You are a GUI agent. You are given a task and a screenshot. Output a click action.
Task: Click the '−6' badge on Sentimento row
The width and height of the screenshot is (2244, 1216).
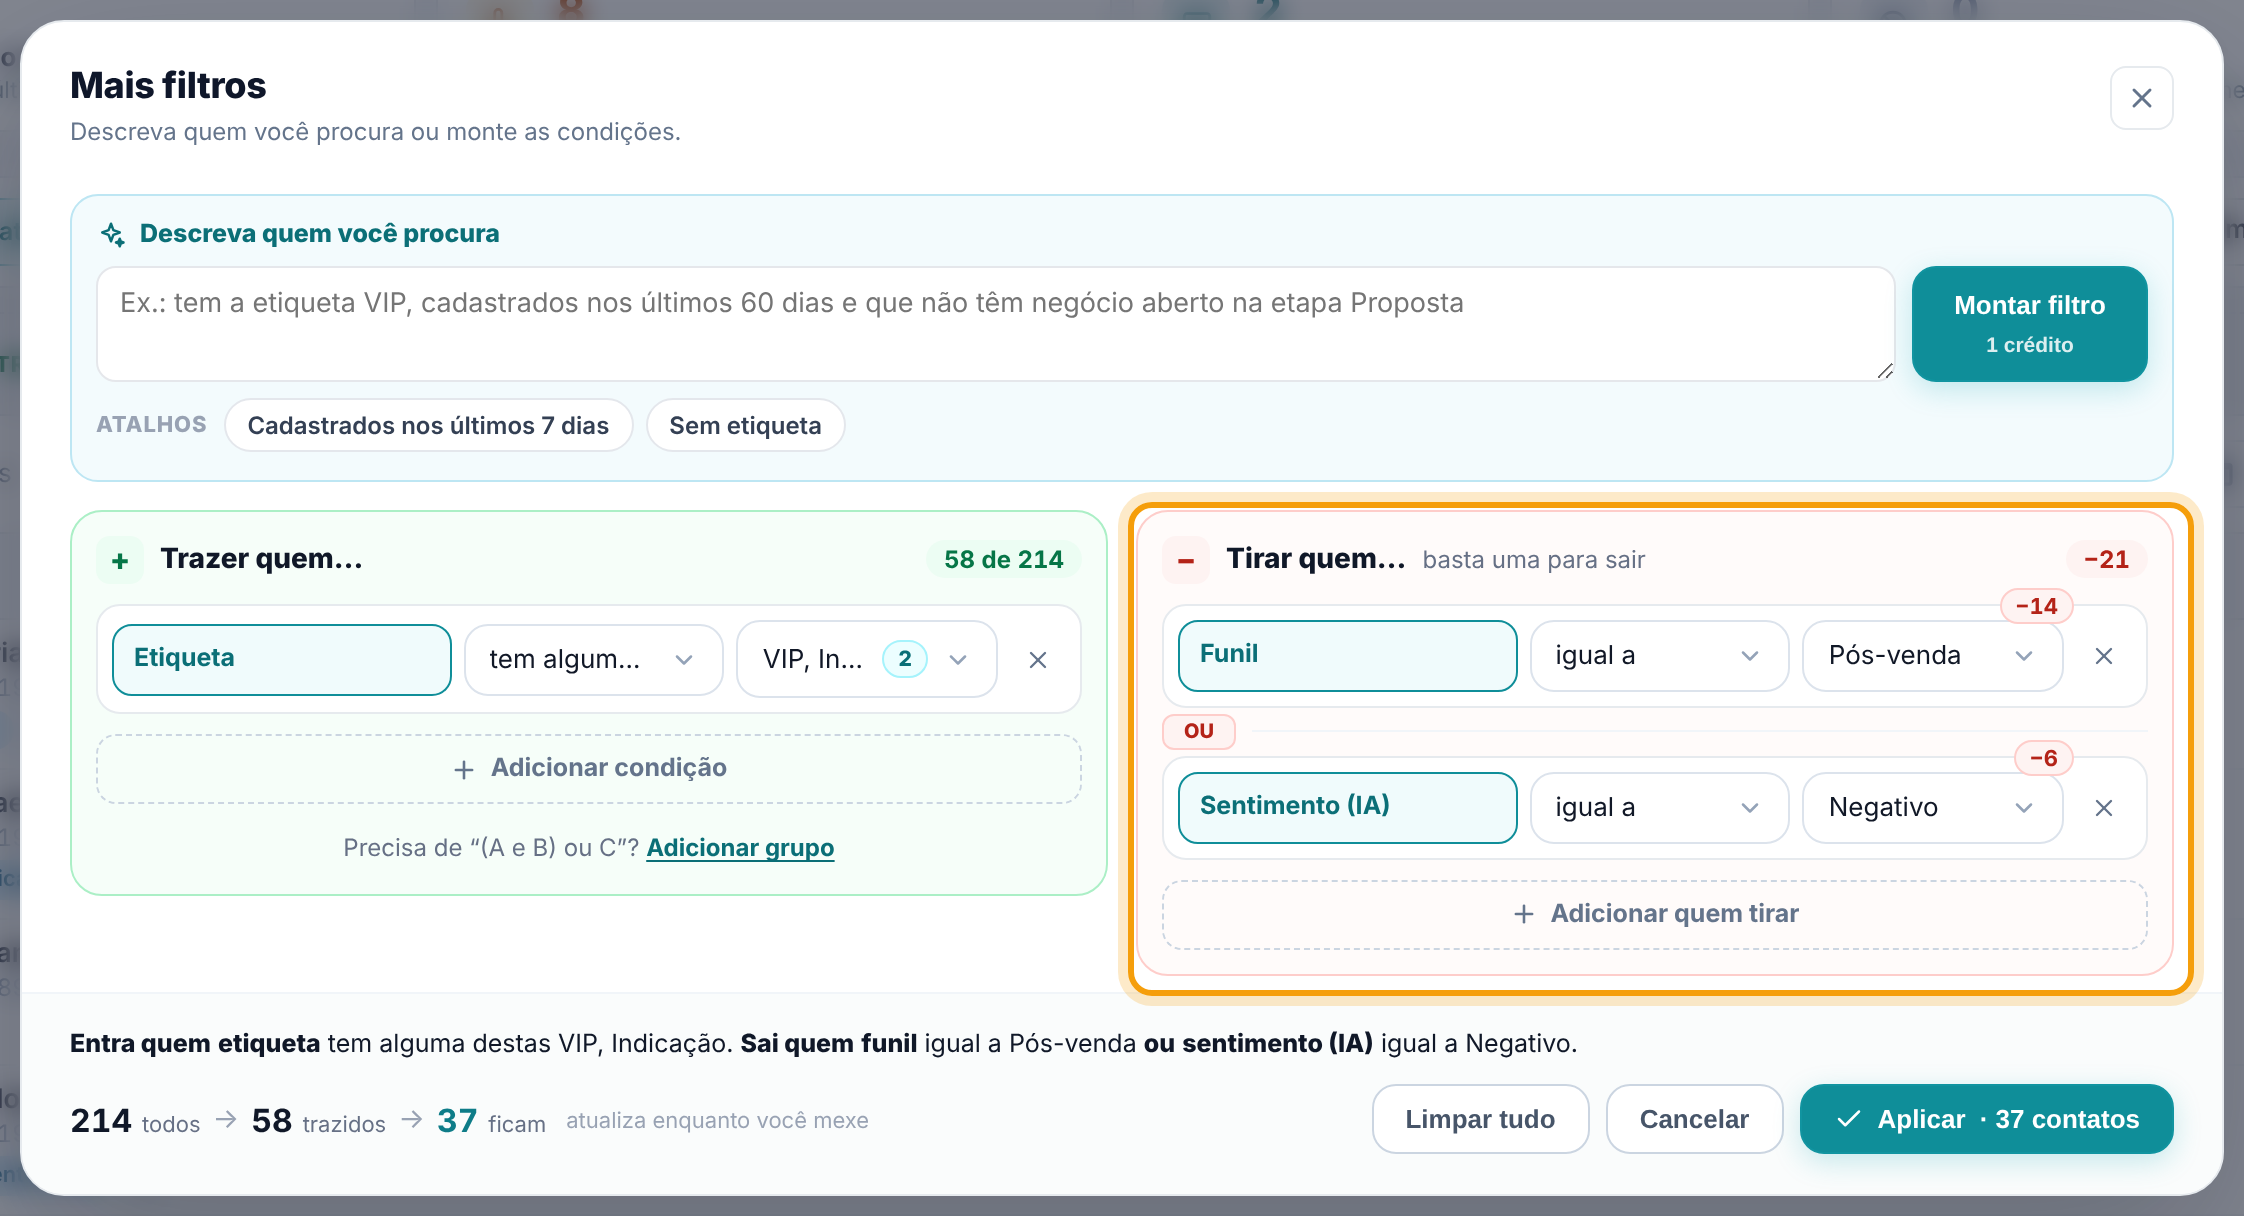(2043, 758)
